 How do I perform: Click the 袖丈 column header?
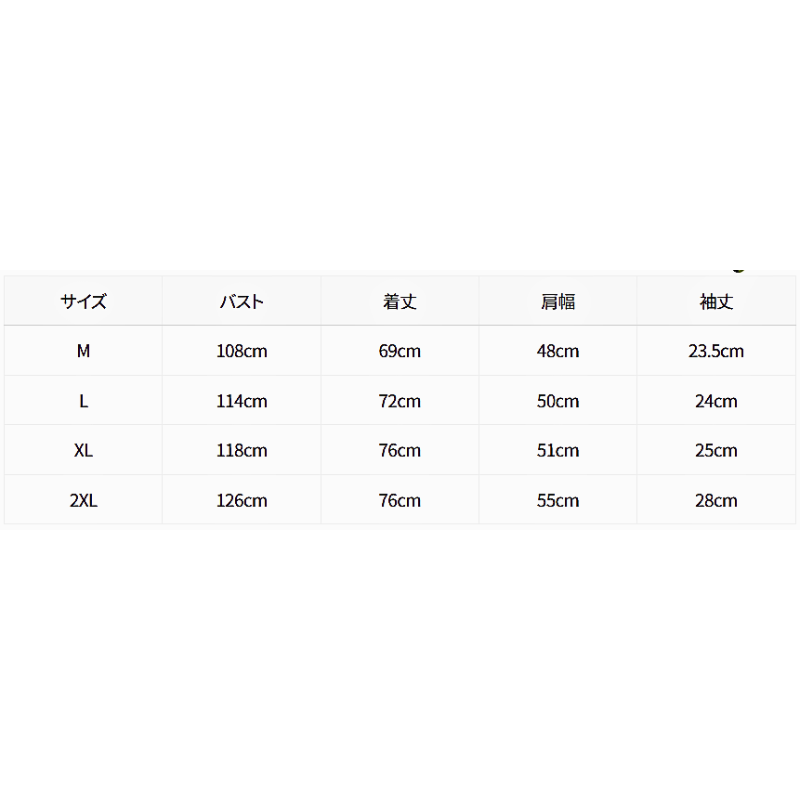(x=716, y=302)
